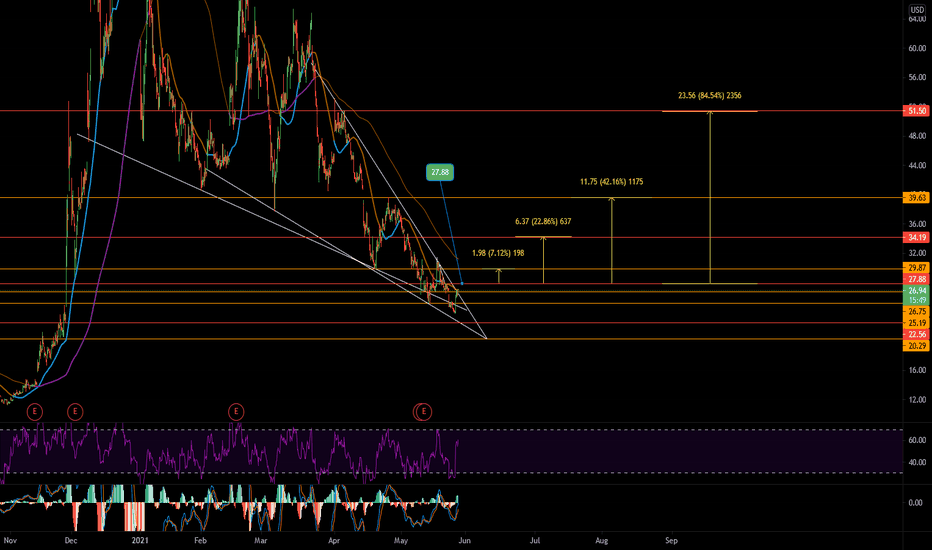Click the 16.00 price axis tick
This screenshot has width=932, height=550.
pos(917,370)
